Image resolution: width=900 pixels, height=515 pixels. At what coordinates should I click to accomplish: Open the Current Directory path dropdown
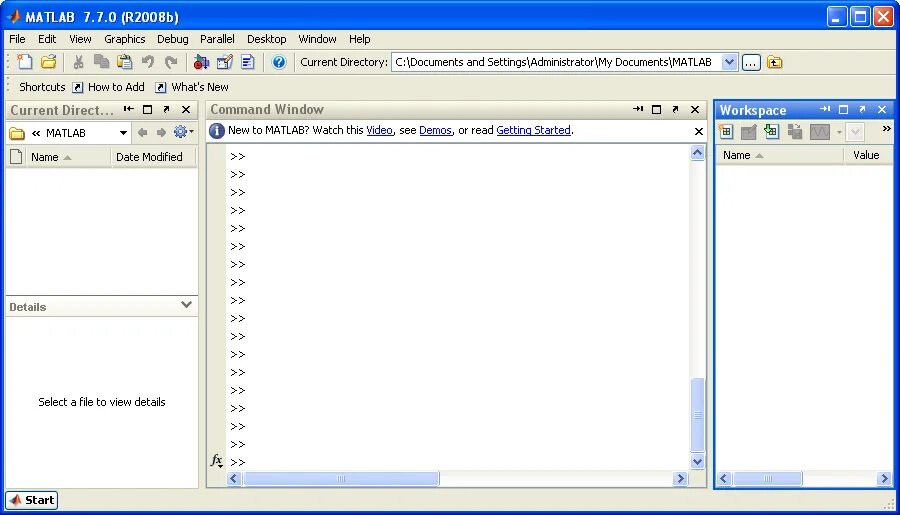point(728,62)
